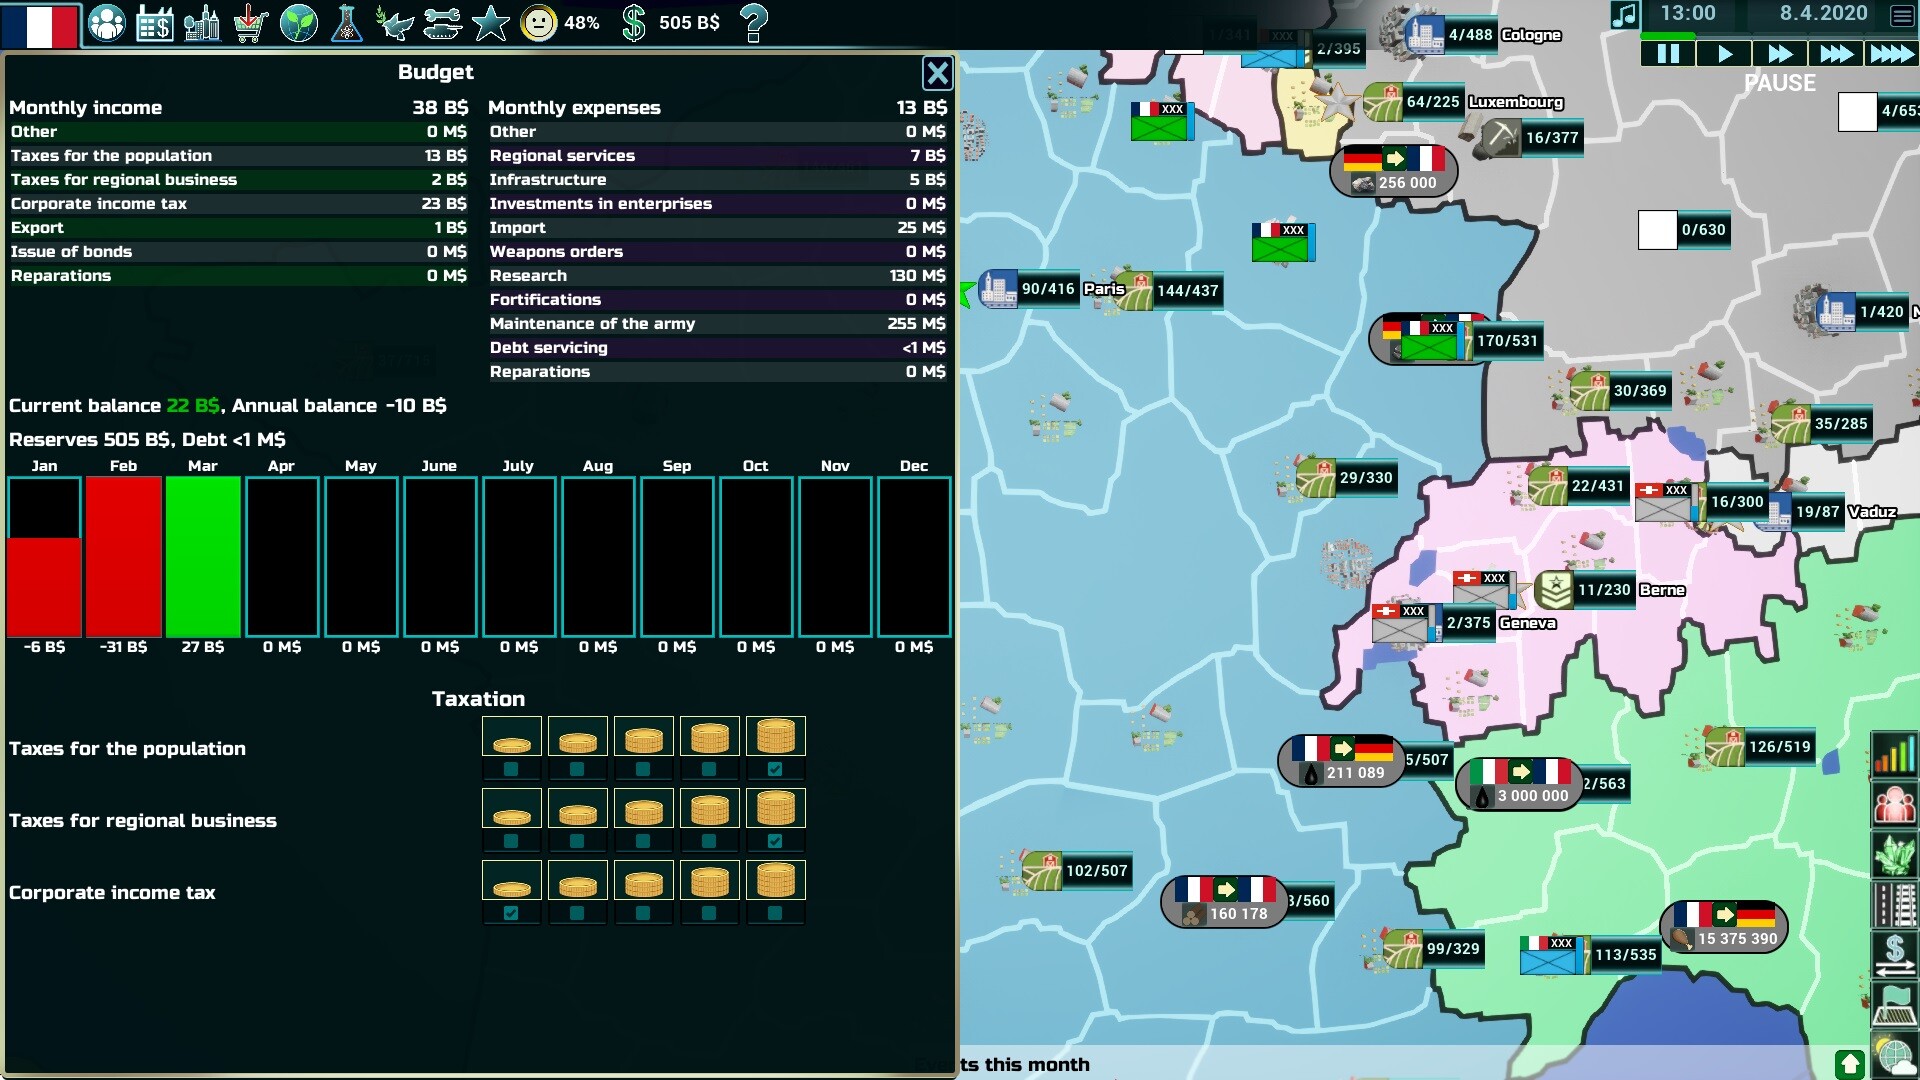
Task: Check lowest Corporate income tax level
Action: coord(511,913)
